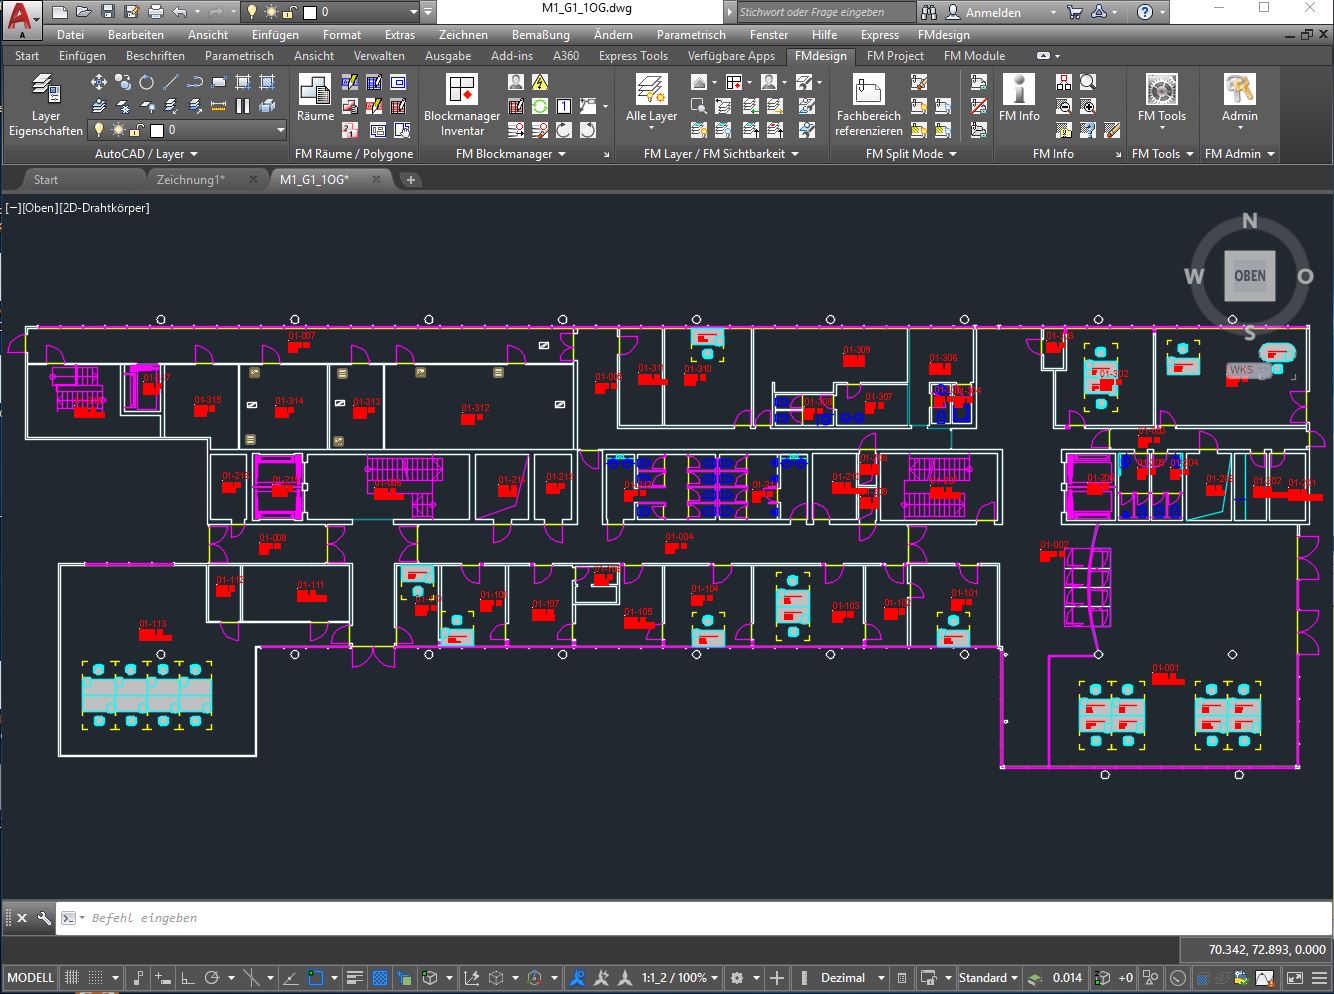The image size is (1334, 994).
Task: Open the shopping cart Autodesk App Store icon
Action: point(1075,12)
